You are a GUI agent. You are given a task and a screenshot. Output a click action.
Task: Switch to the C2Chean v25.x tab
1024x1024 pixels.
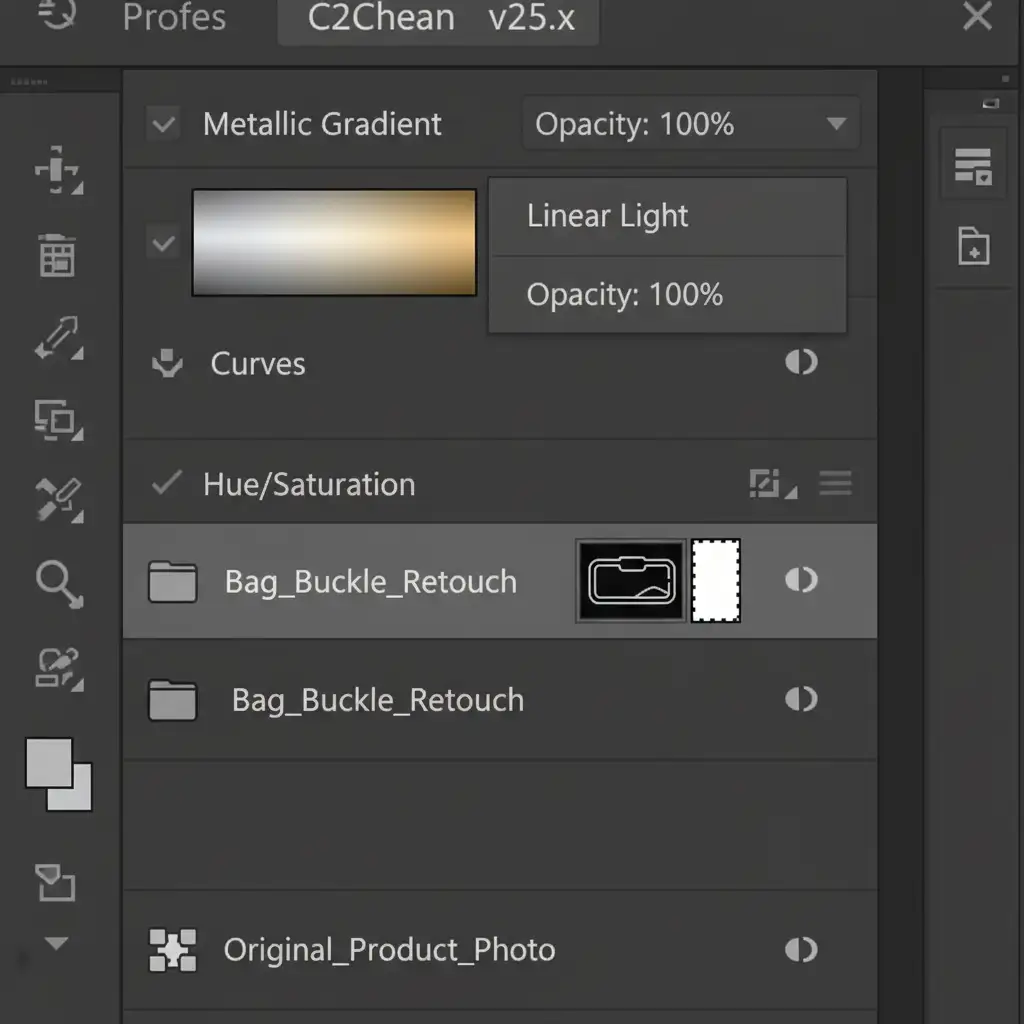440,19
